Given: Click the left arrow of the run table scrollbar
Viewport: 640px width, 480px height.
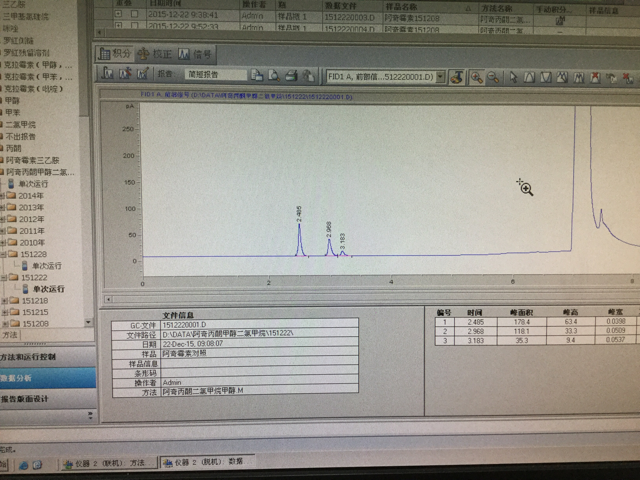Looking at the screenshot, I should pos(99,32).
